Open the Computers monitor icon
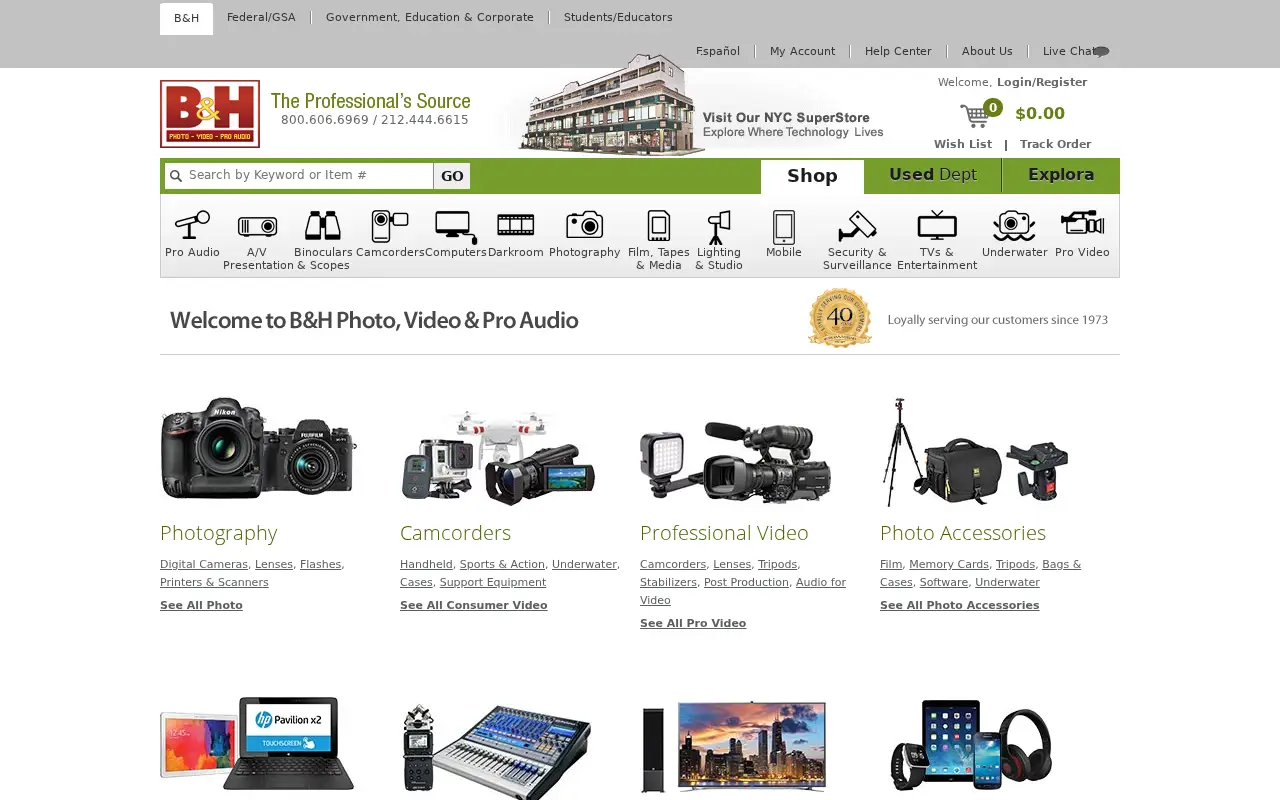This screenshot has width=1280, height=800. (456, 227)
